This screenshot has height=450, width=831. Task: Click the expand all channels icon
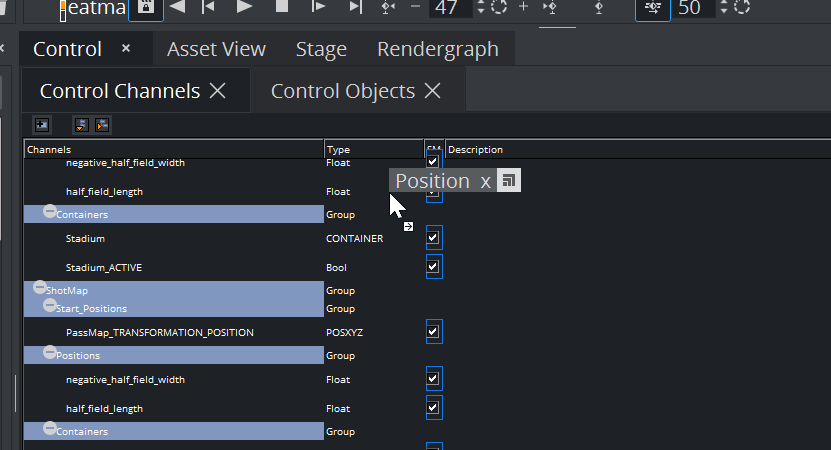coord(82,125)
